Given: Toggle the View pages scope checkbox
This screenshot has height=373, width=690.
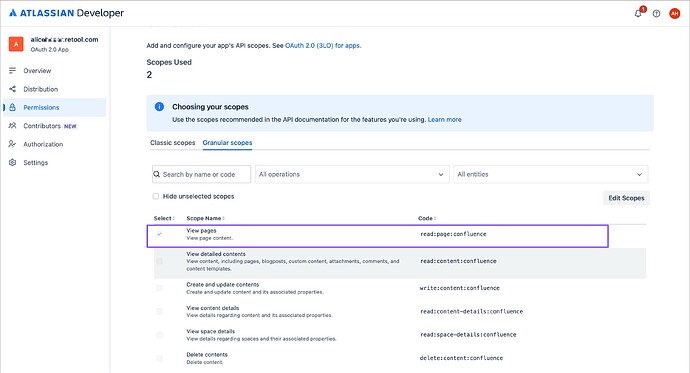Looking at the screenshot, I should [x=159, y=234].
